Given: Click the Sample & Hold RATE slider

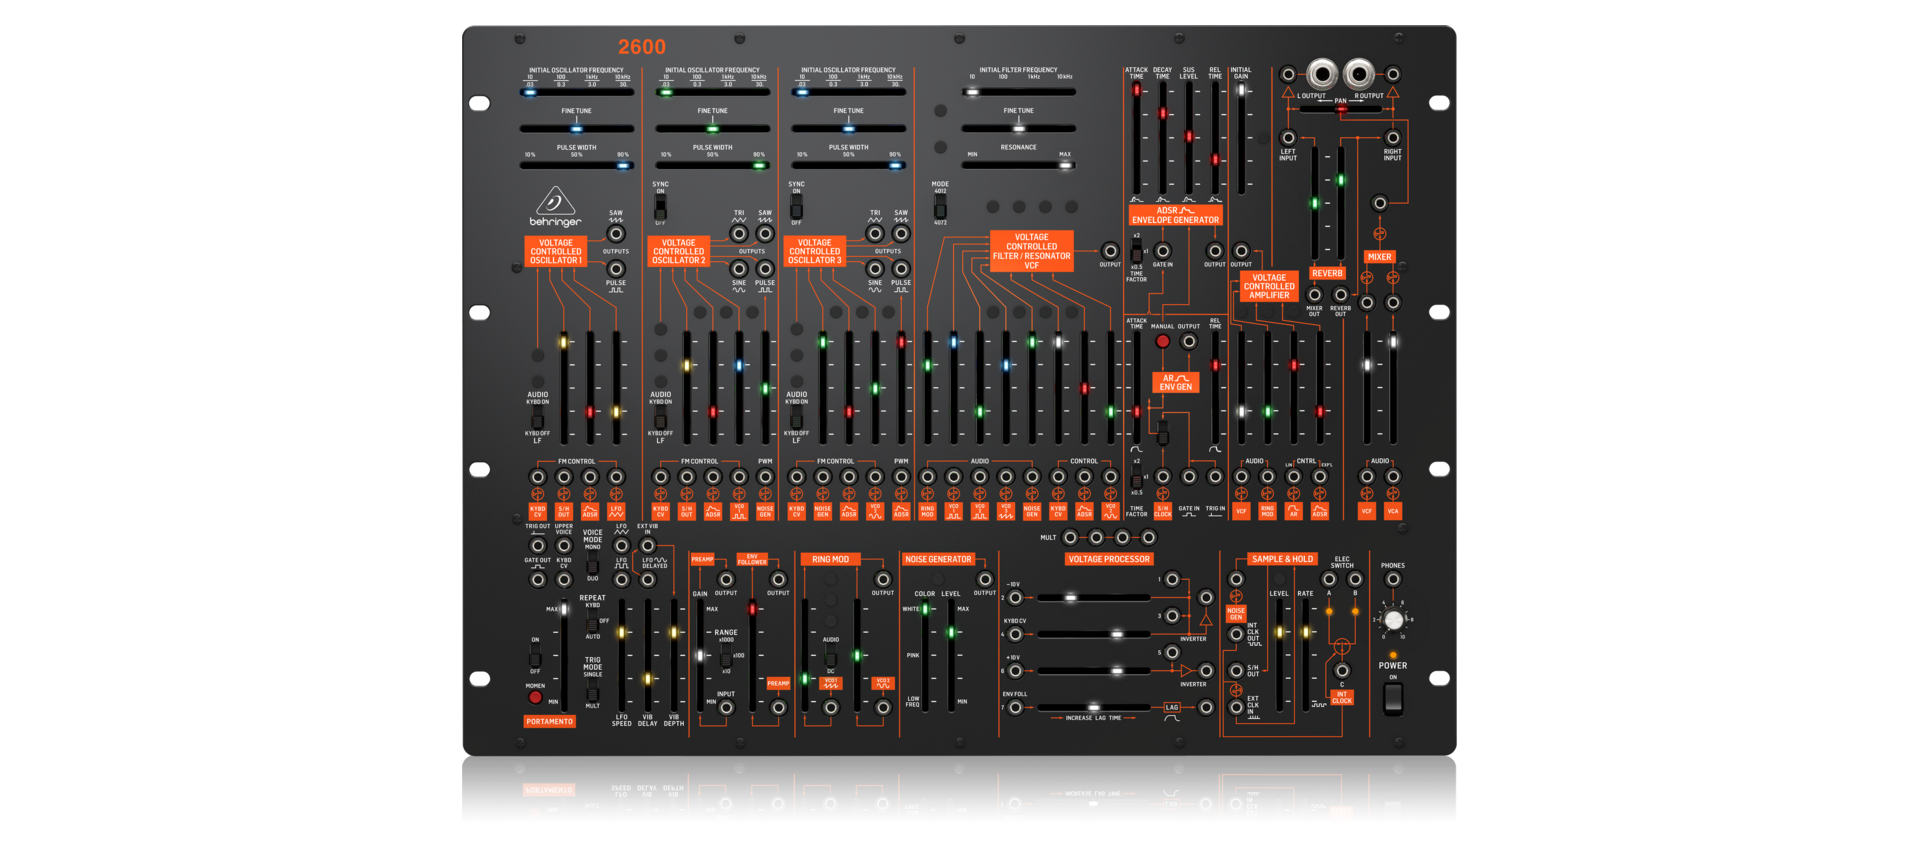Looking at the screenshot, I should [x=1305, y=655].
